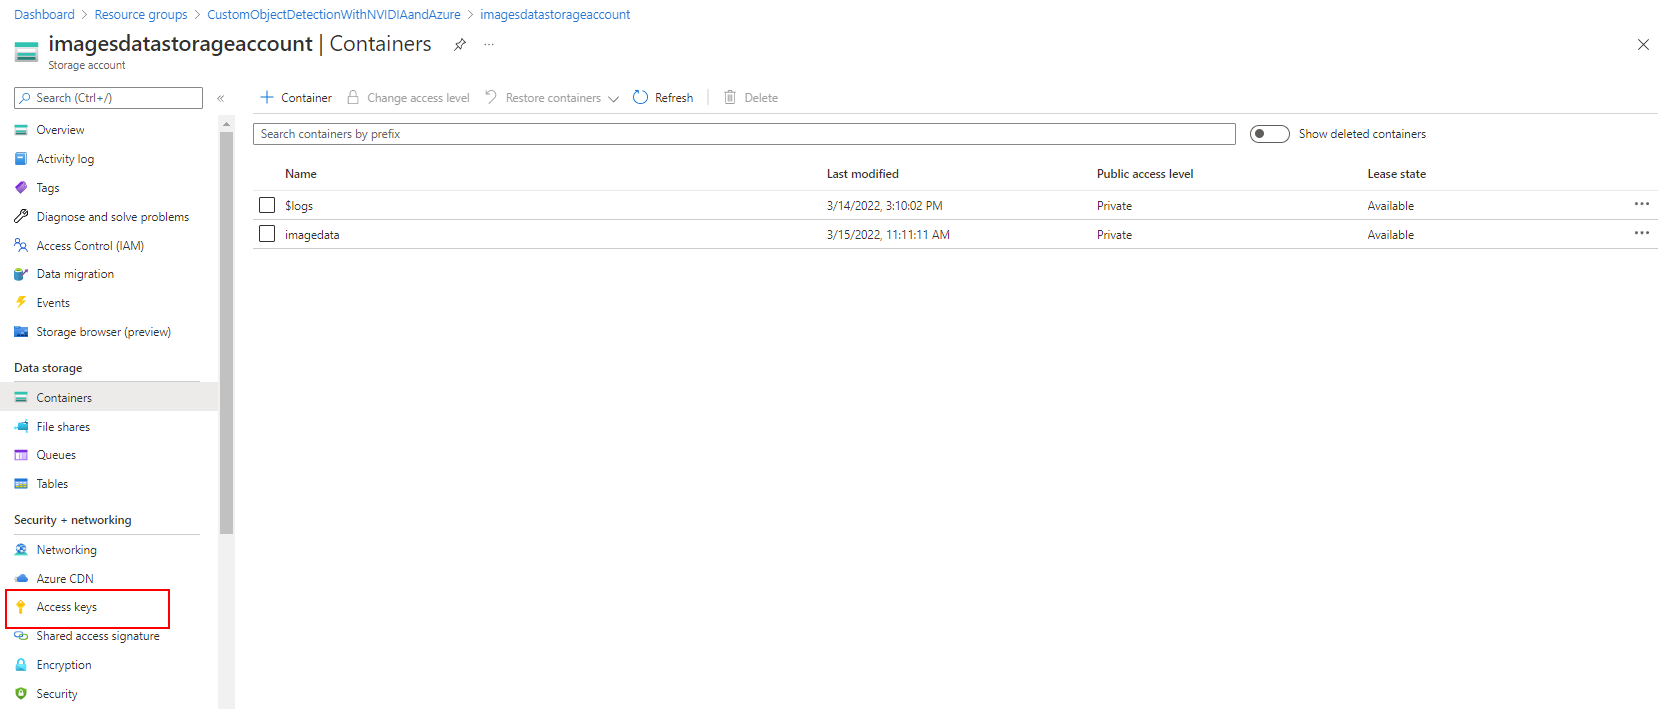The width and height of the screenshot is (1664, 709).
Task: Open CustomObjectDetectionWithNVIDIAandAzure breadcrumb link
Action: pos(334,15)
